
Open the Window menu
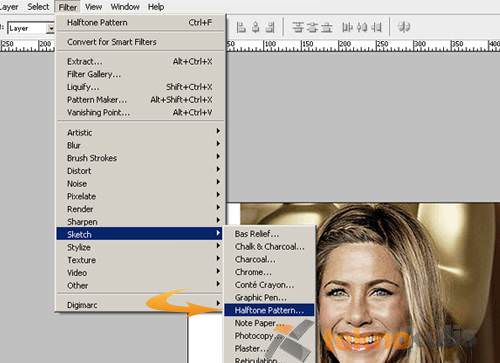tap(125, 7)
